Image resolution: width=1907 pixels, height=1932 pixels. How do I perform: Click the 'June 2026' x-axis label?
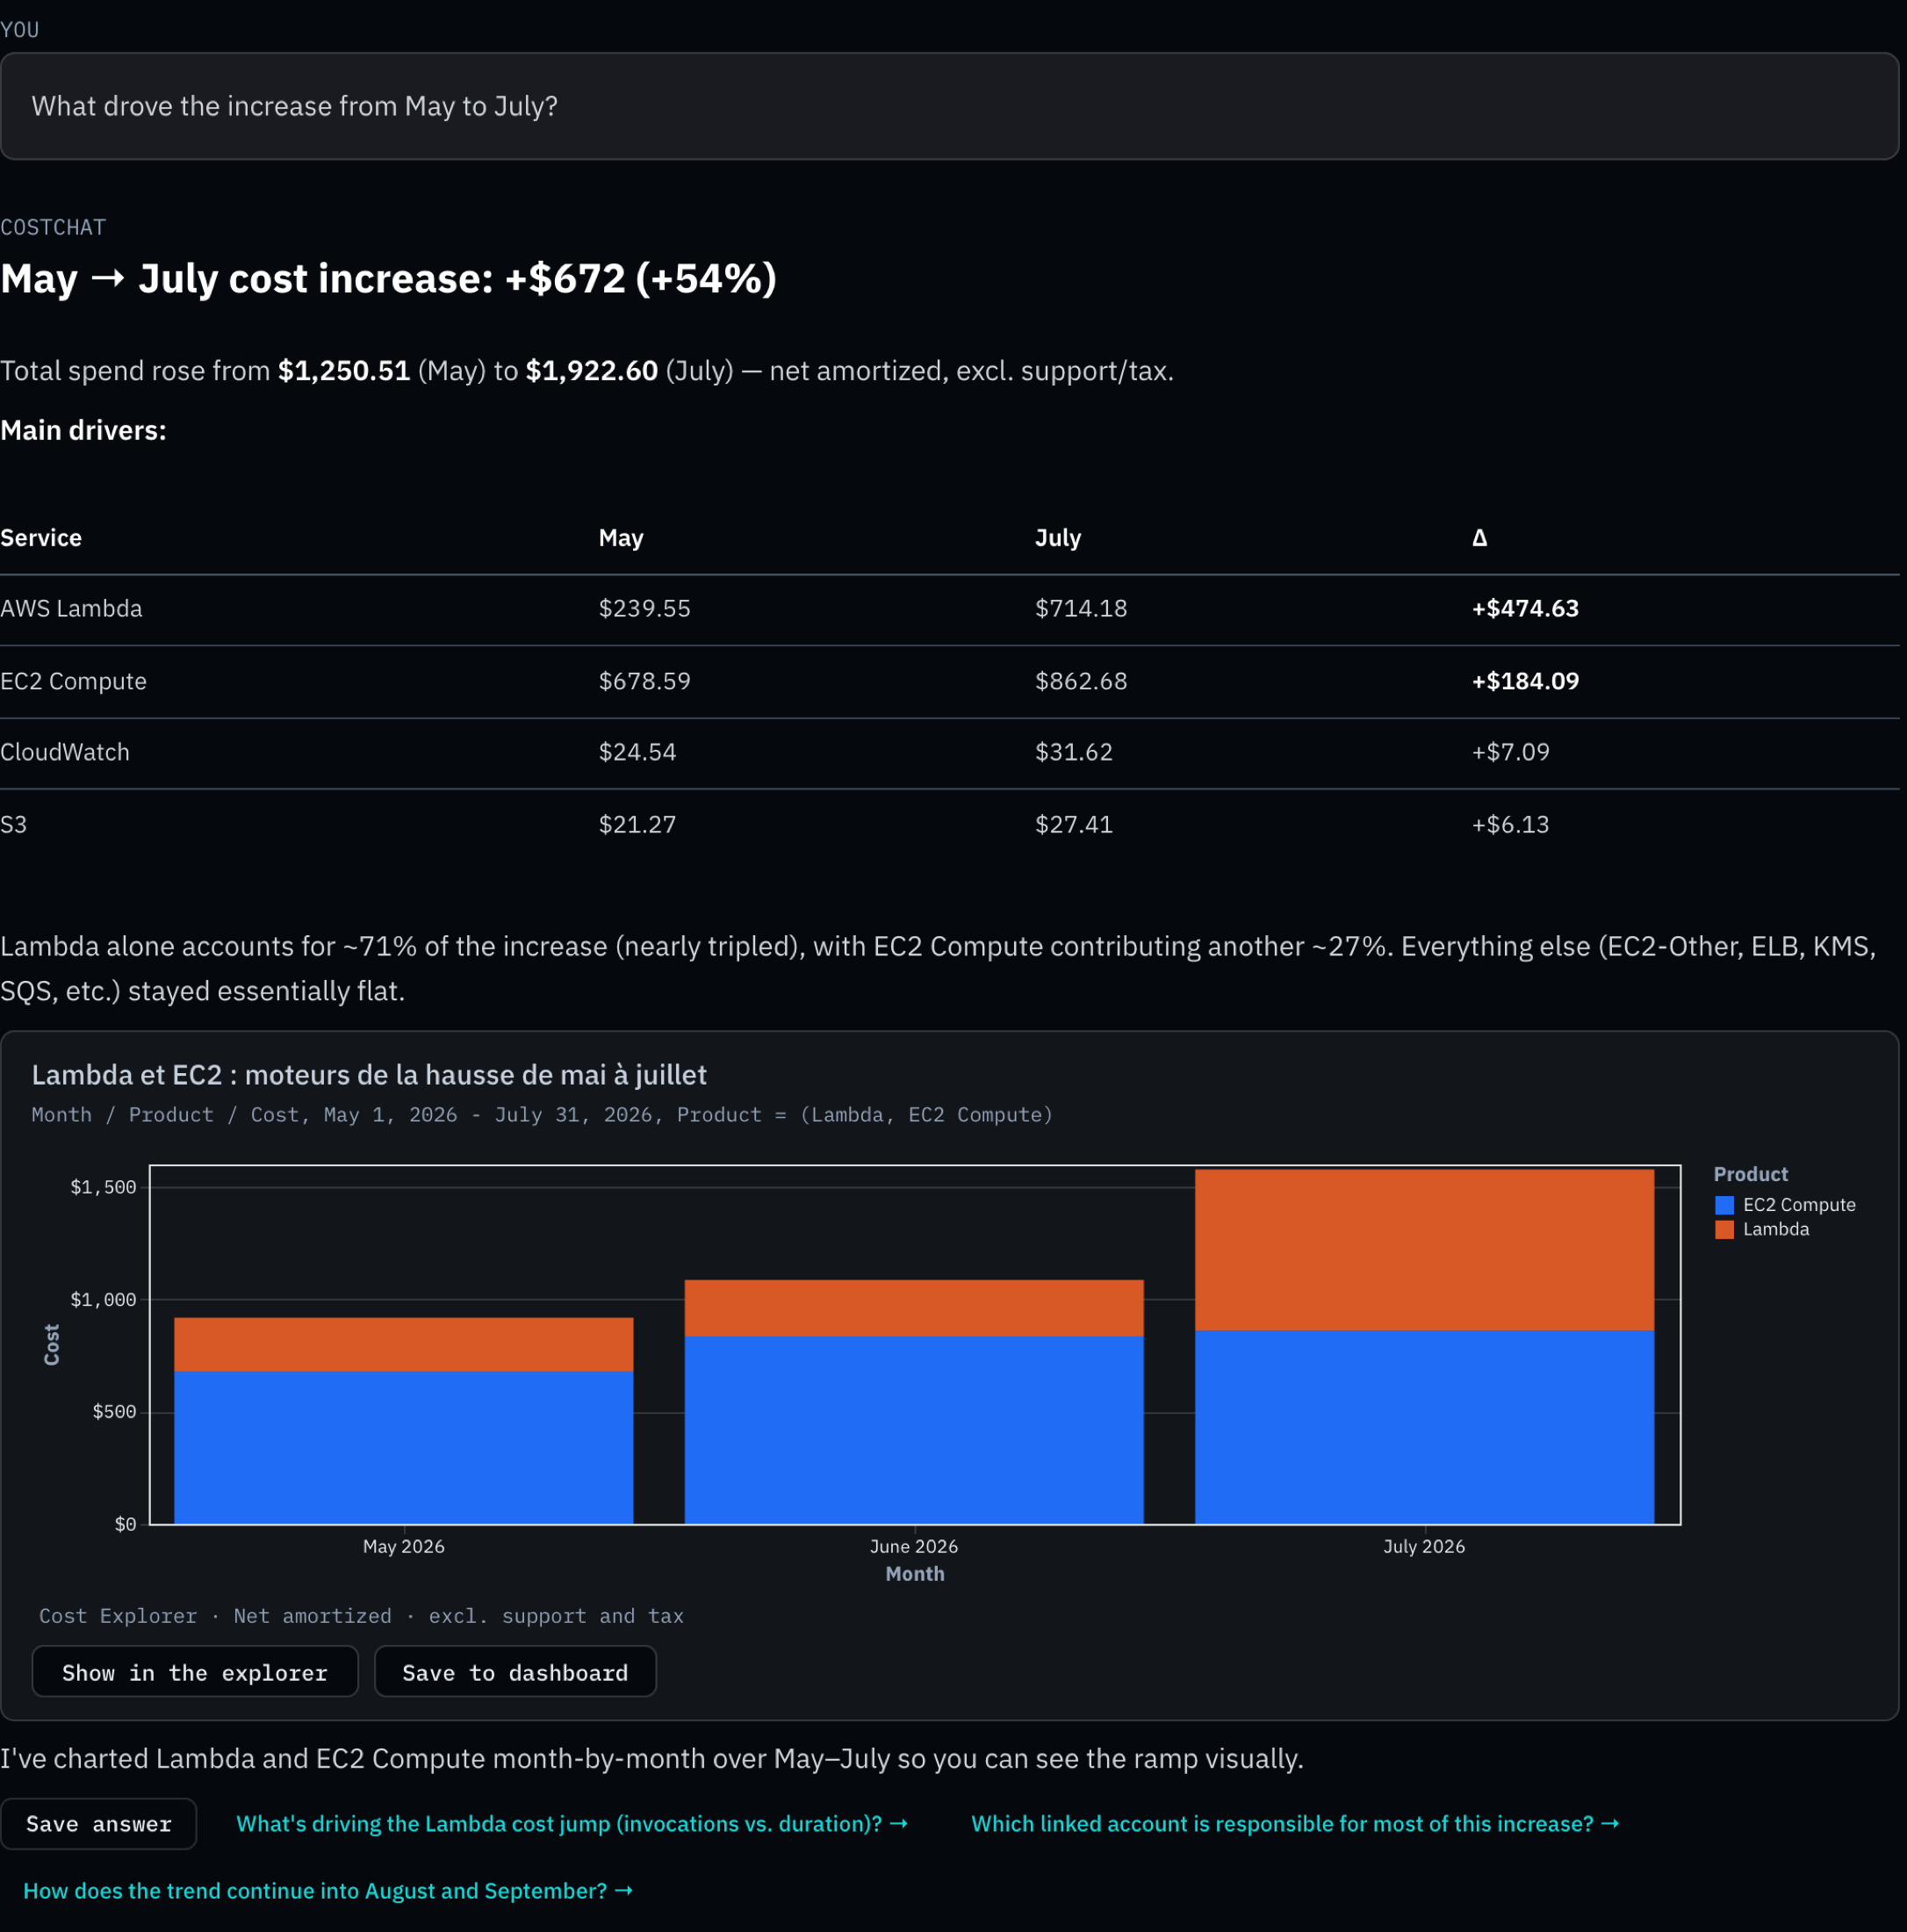914,1546
